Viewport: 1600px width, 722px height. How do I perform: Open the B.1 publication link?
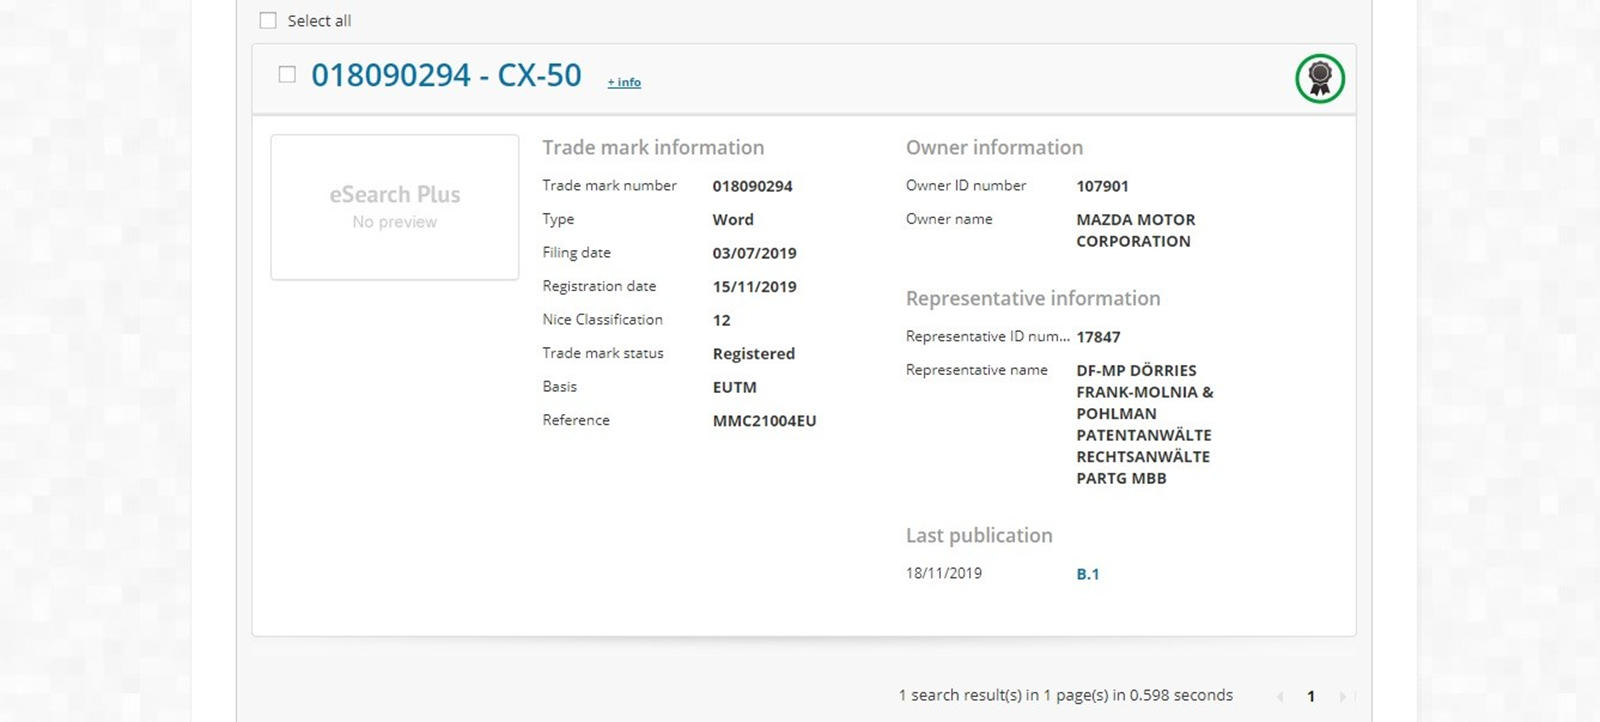[1087, 574]
